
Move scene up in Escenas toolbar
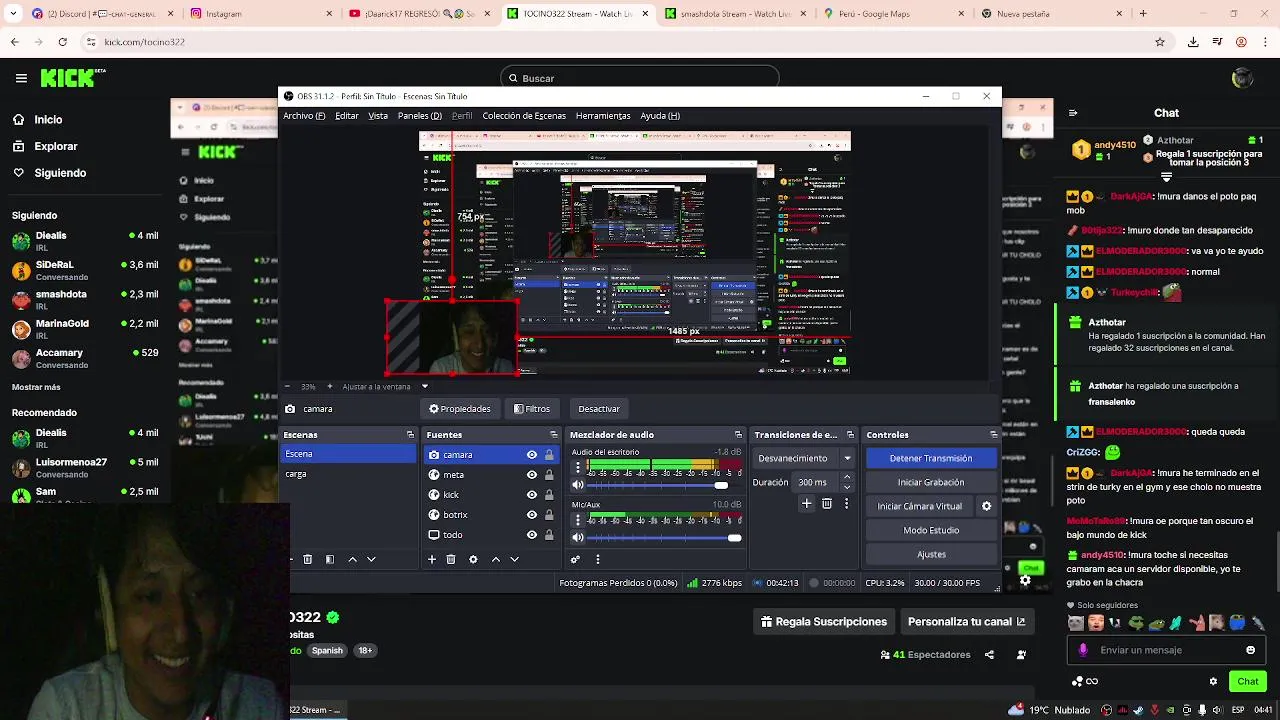point(352,560)
